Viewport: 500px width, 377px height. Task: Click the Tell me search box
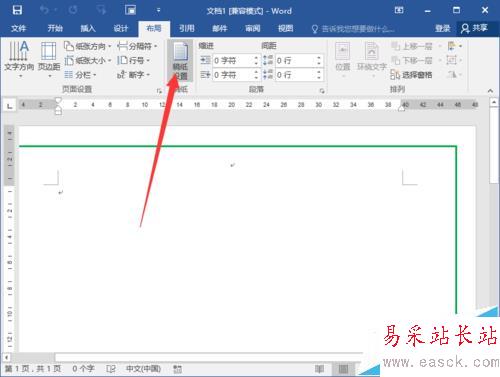(x=353, y=29)
